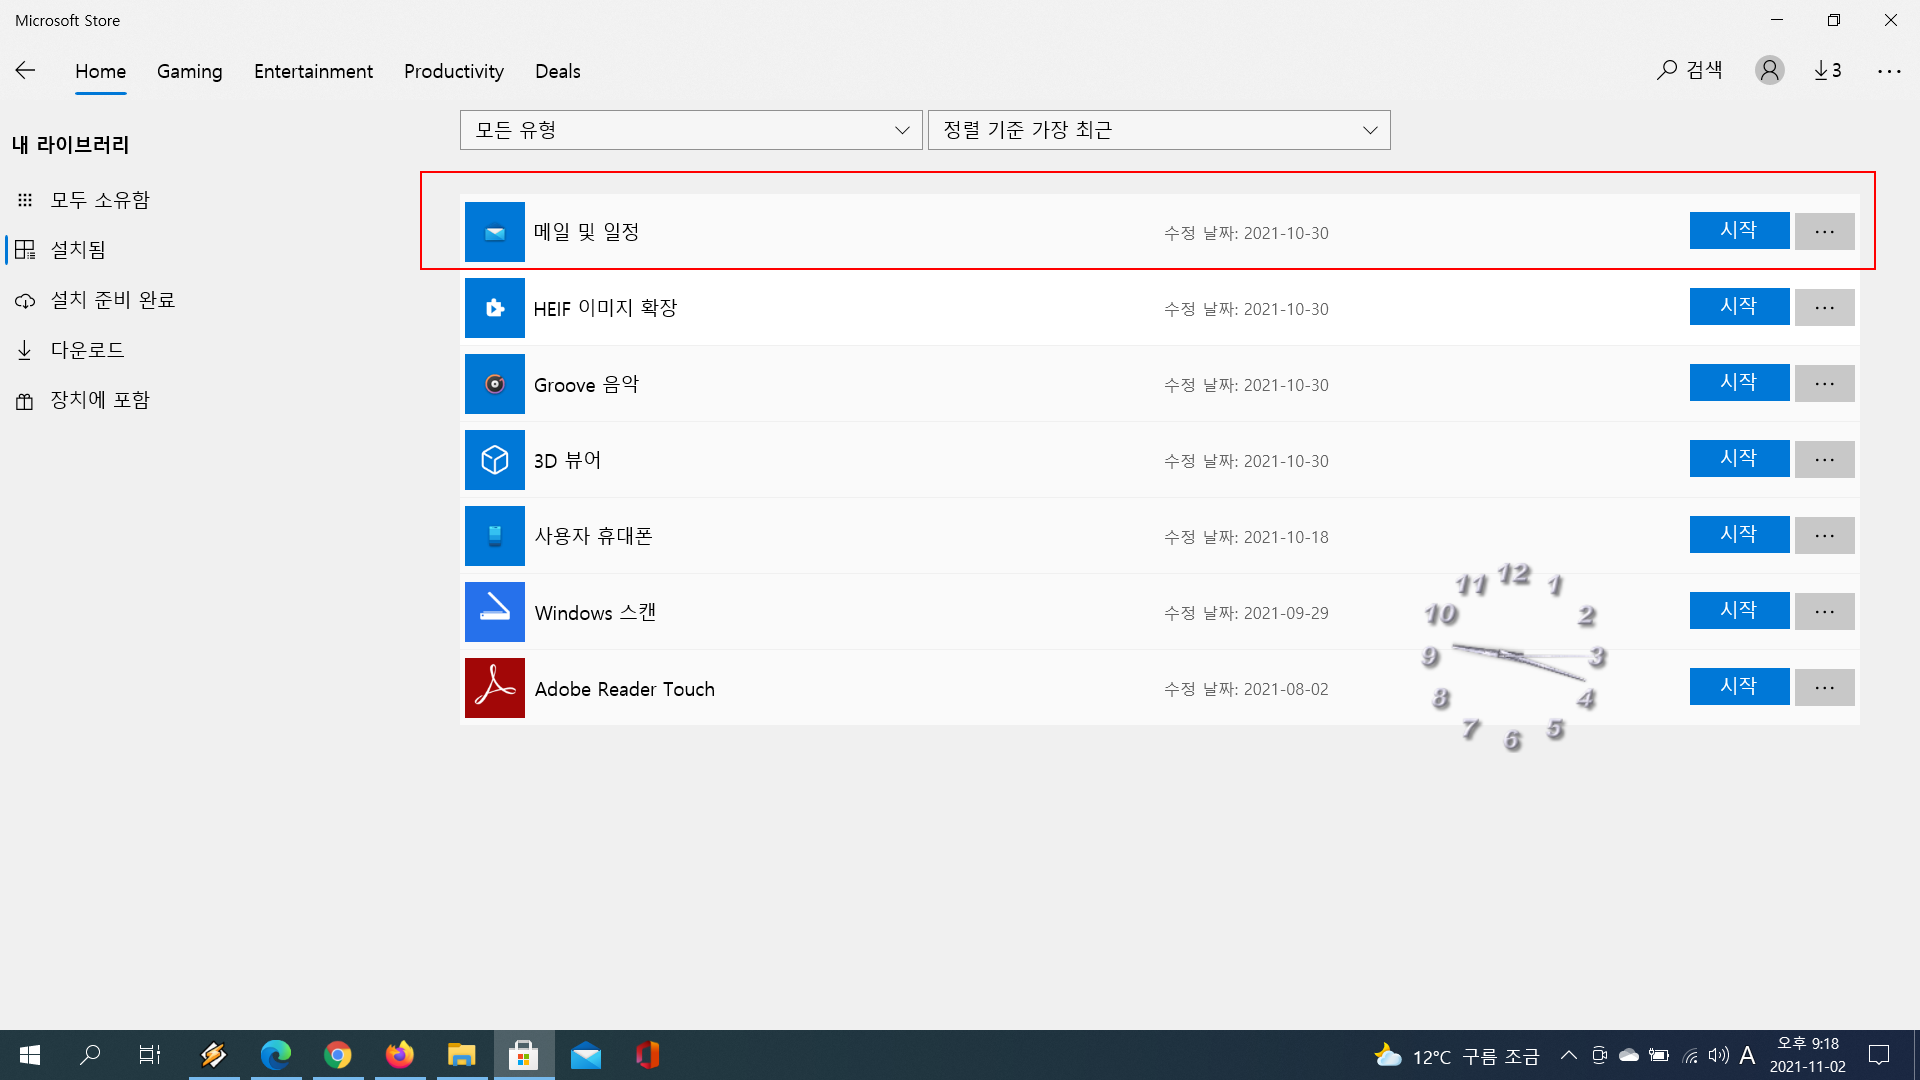
Task: Click the weather widget showing 12°C
Action: (1457, 1056)
